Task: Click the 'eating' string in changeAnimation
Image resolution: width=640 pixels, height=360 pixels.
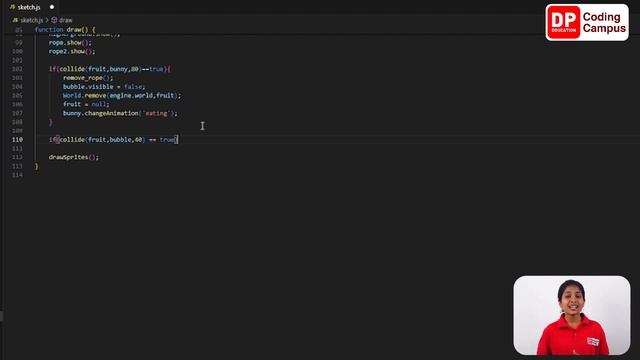Action: coord(156,113)
